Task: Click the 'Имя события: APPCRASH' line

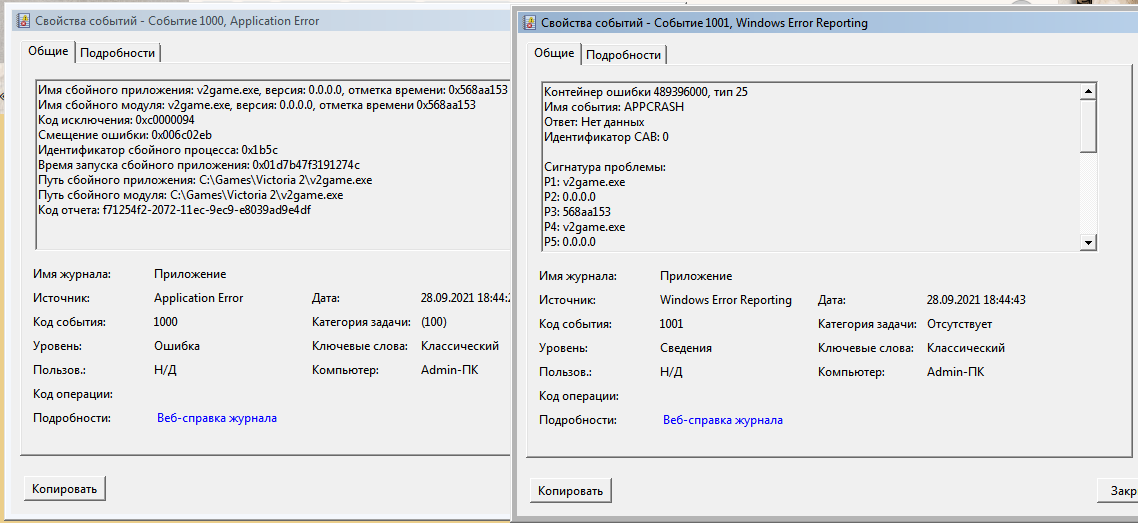Action: pyautogui.click(x=613, y=107)
